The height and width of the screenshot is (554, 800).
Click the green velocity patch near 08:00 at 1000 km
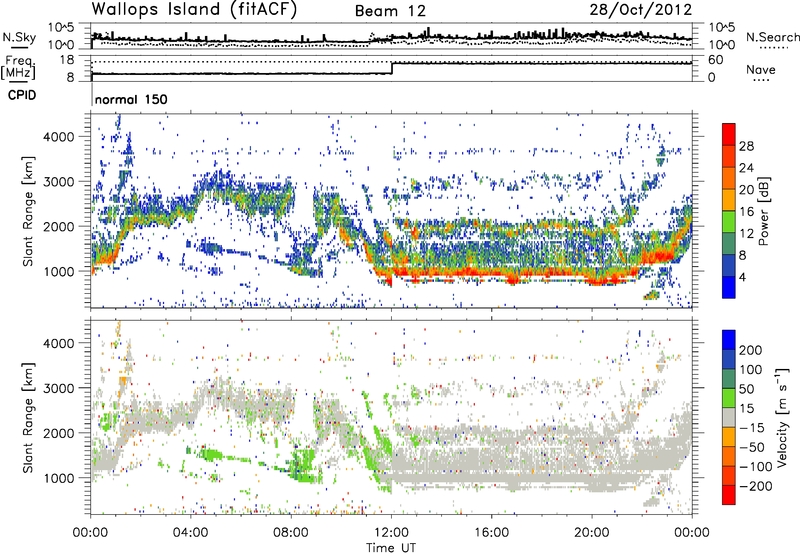coord(305,465)
